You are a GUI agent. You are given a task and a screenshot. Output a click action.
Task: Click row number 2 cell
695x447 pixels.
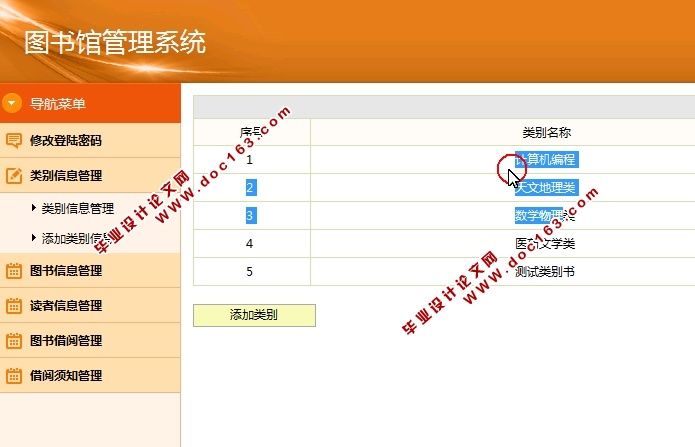point(251,188)
